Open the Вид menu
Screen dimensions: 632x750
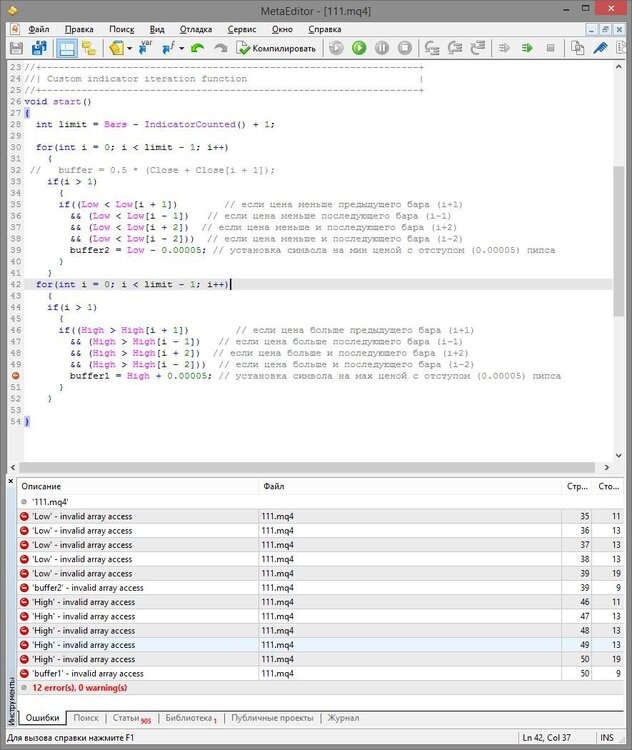coord(157,29)
